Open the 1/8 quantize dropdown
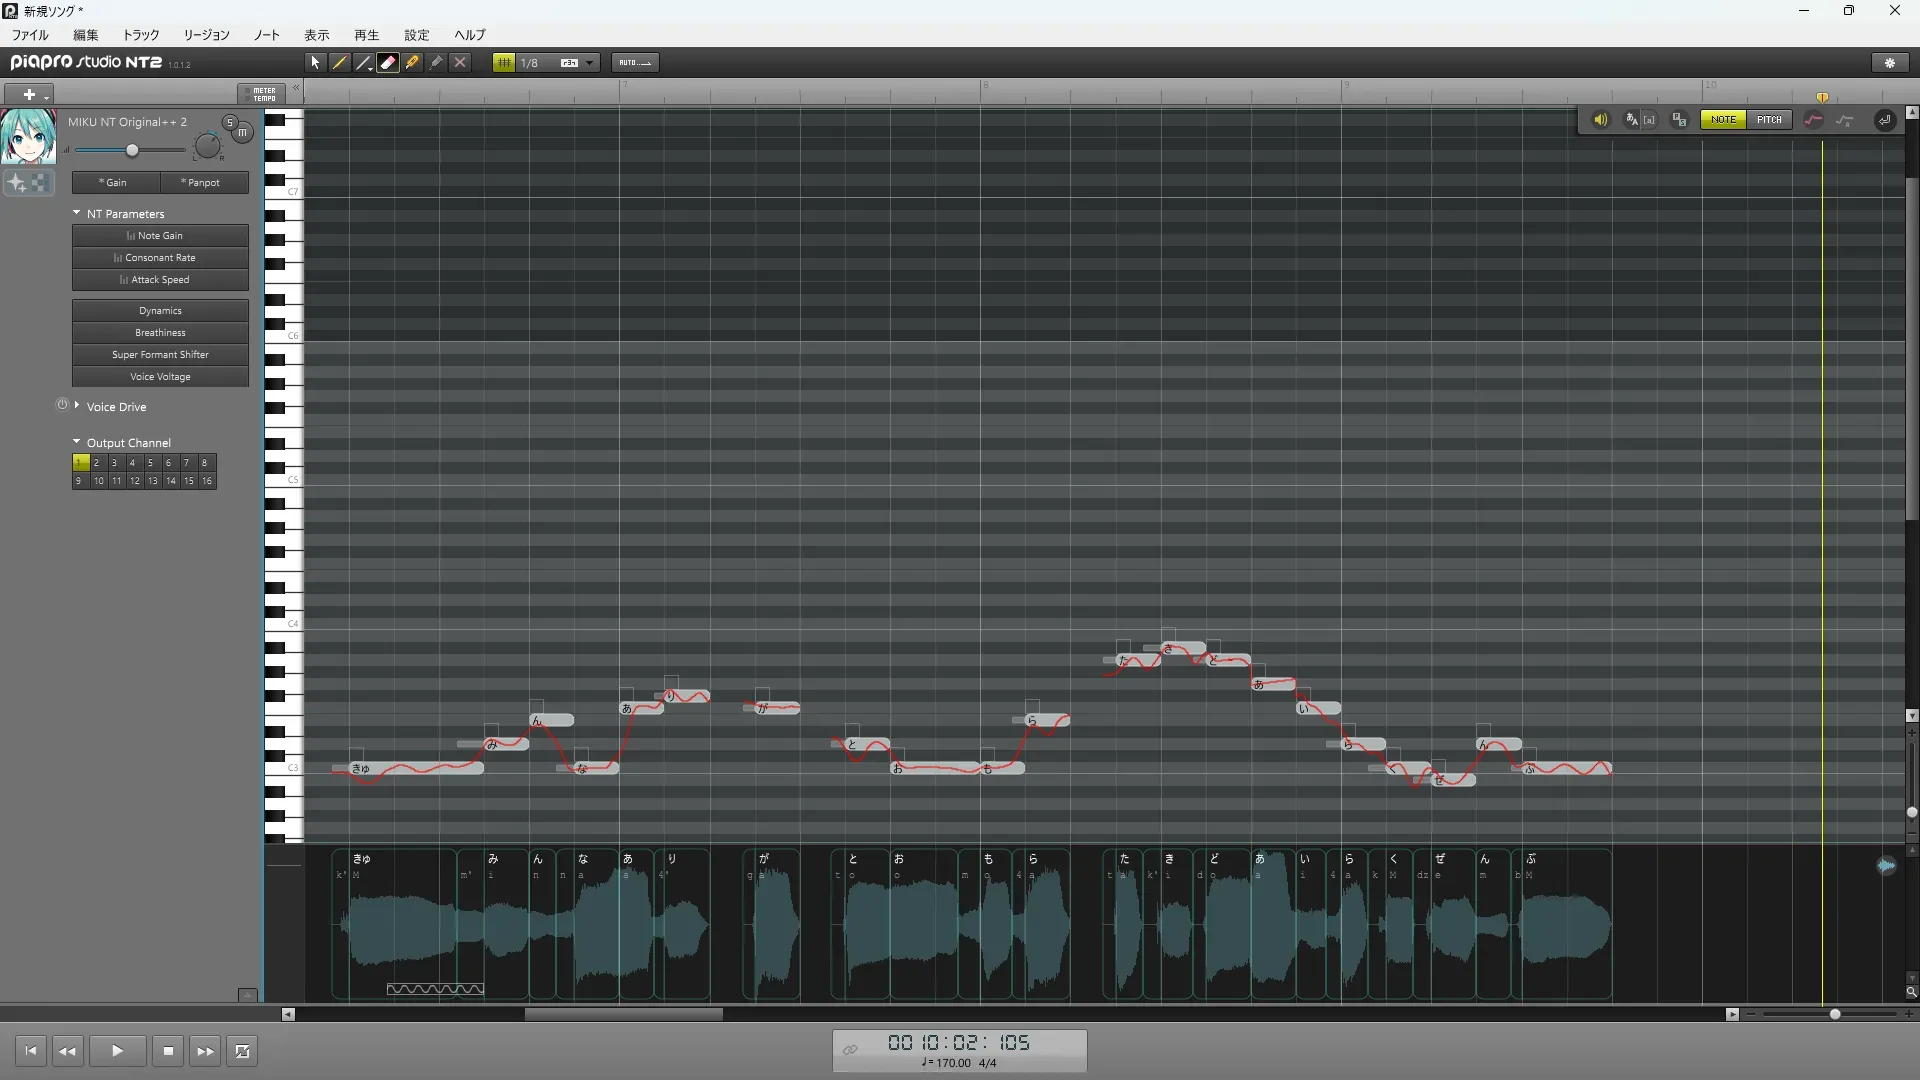Viewport: 1920px width, 1080px height. [x=590, y=62]
